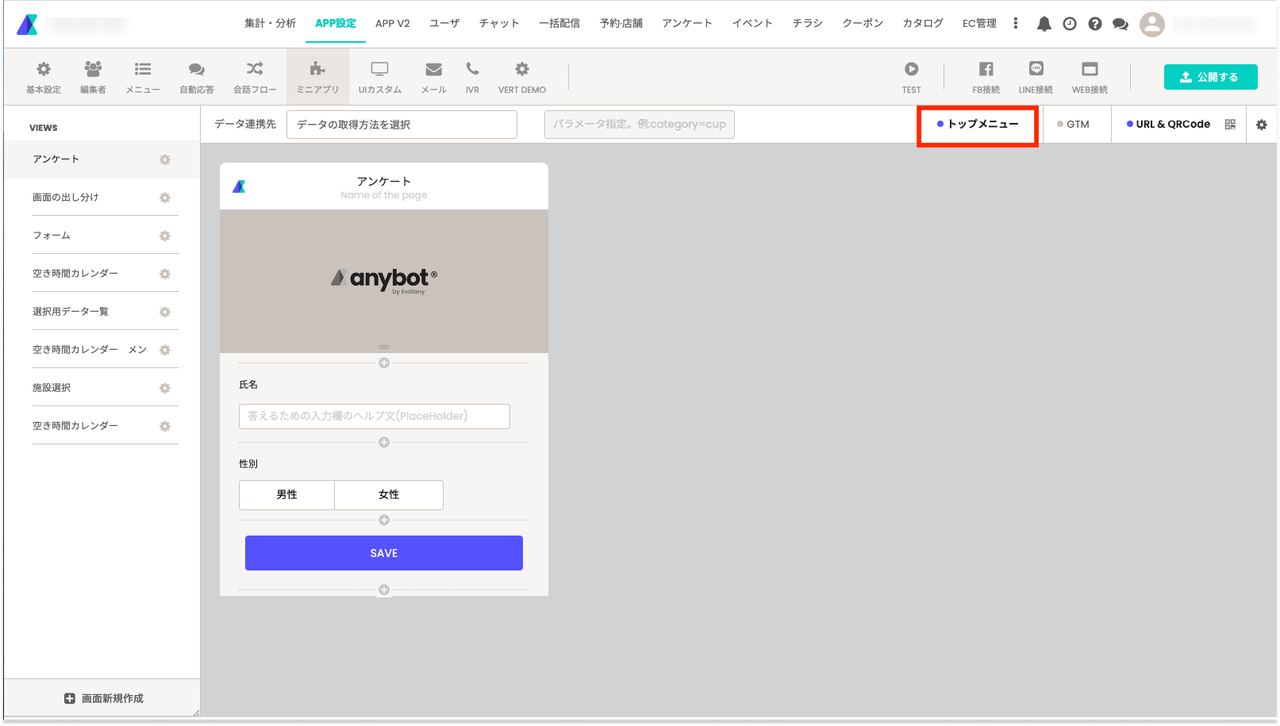Open WEB接続 window icon
1280x726 pixels.
(x=1090, y=69)
